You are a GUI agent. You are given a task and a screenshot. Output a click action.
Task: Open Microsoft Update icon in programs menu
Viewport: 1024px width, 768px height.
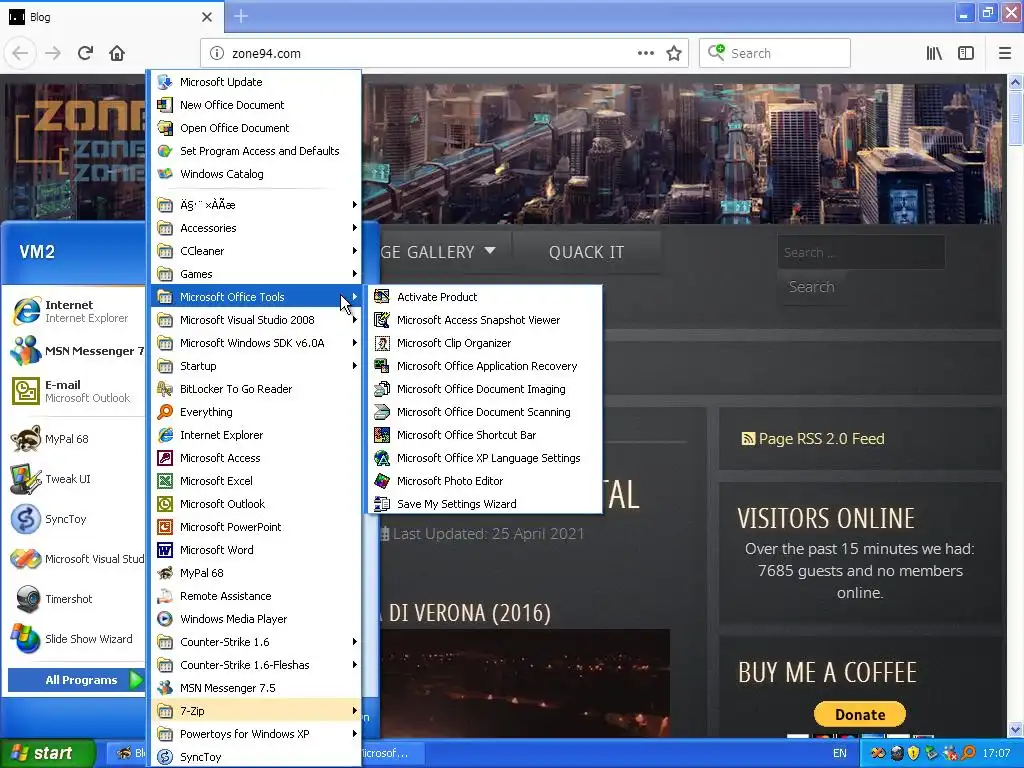click(165, 82)
